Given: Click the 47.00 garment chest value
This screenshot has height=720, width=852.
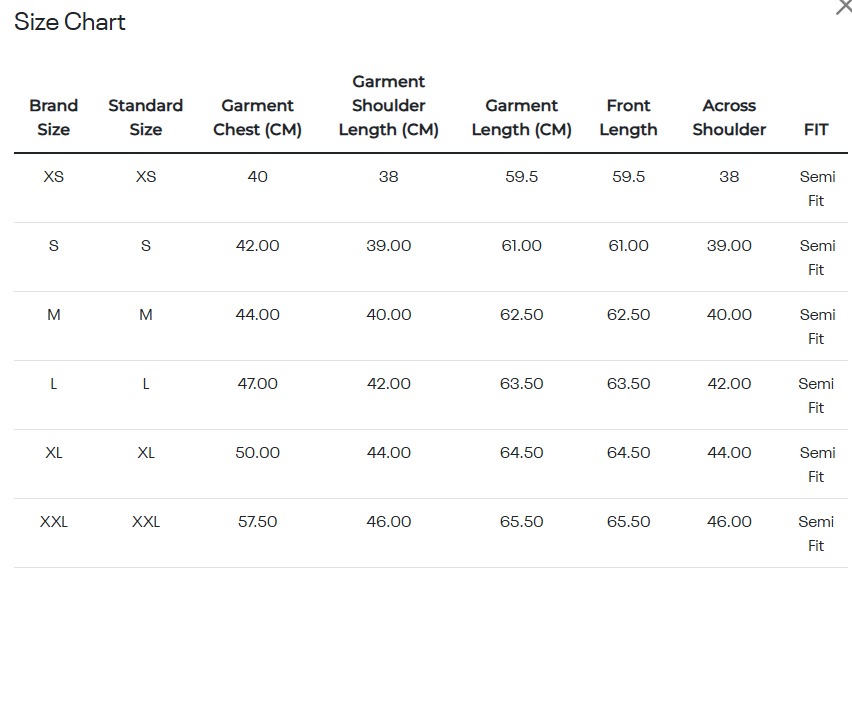Looking at the screenshot, I should pos(257,384).
